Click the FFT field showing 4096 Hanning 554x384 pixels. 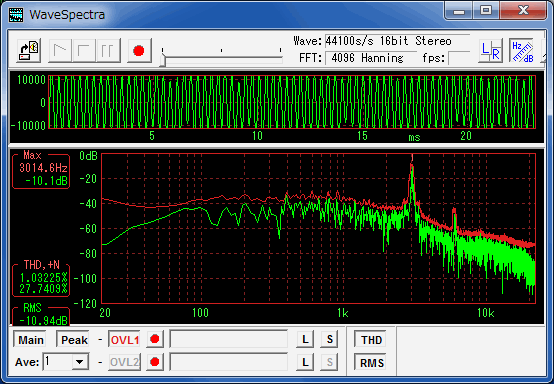click(371, 58)
